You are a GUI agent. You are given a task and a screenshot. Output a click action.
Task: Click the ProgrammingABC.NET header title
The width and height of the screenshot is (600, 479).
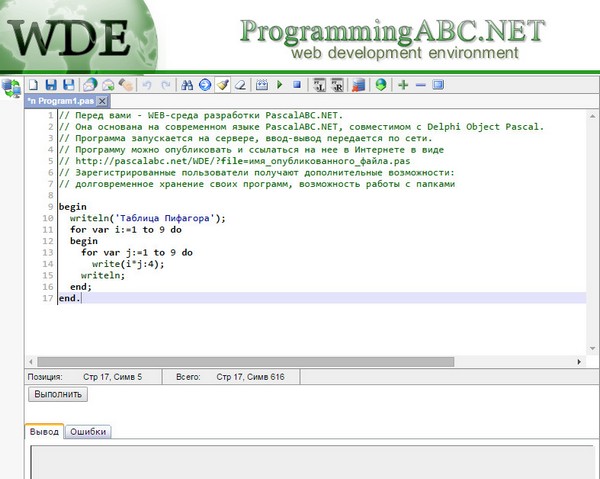point(392,31)
